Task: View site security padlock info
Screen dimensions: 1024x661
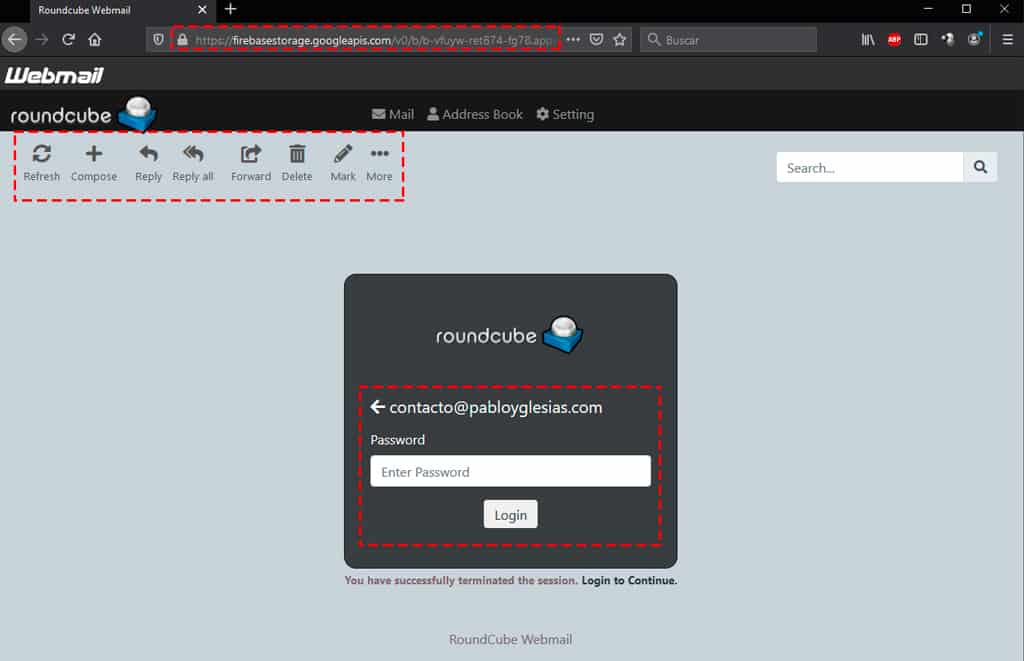Action: coord(183,40)
